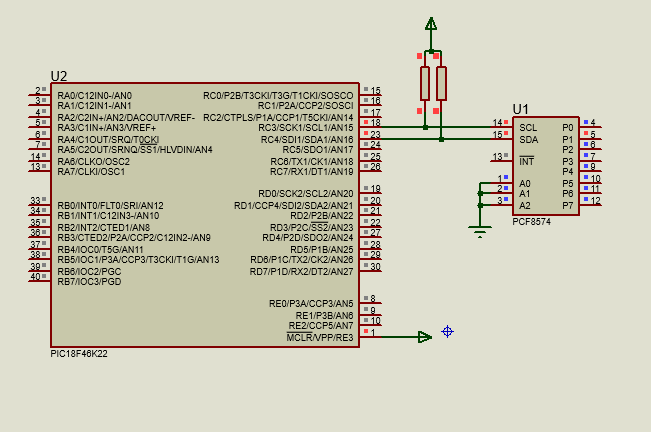651x432 pixels.
Task: Click pin number 12 on U1
Action: pos(595,200)
